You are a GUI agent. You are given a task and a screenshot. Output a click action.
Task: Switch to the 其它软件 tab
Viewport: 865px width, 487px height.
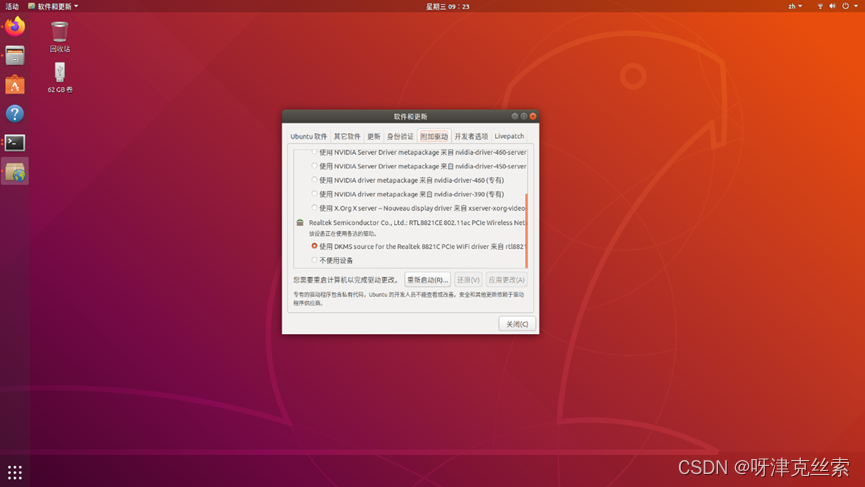[347, 136]
